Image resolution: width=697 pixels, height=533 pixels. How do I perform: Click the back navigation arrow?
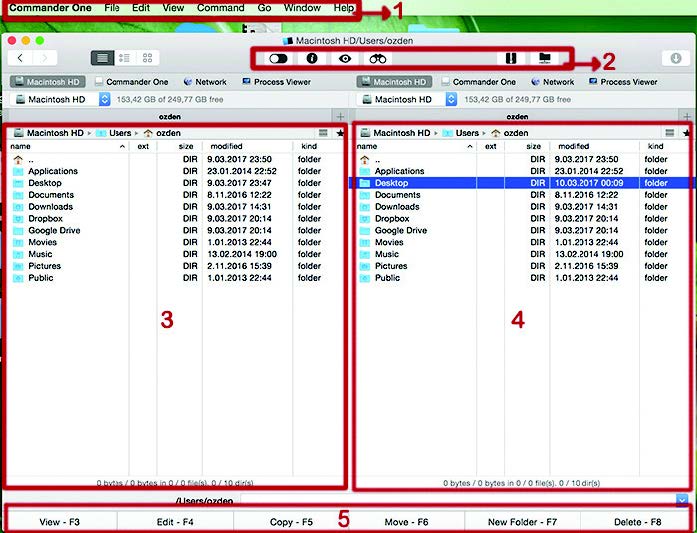coord(20,58)
